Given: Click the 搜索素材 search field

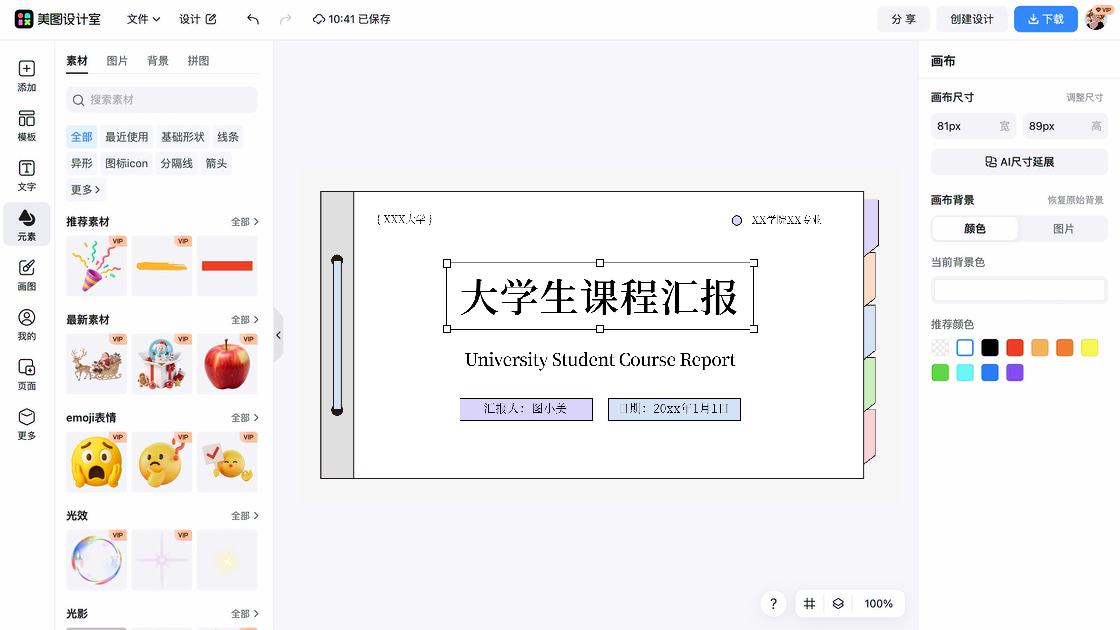Looking at the screenshot, I should point(161,100).
